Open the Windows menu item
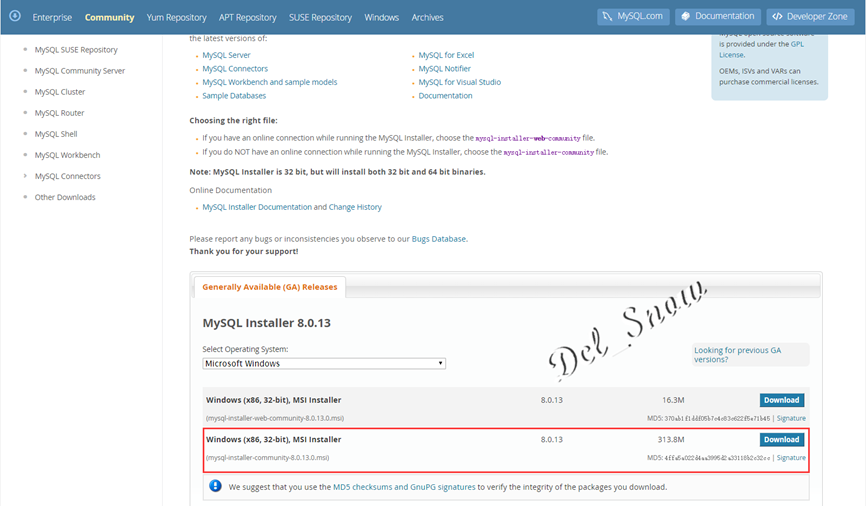This screenshot has height=506, width=866. [x=381, y=17]
